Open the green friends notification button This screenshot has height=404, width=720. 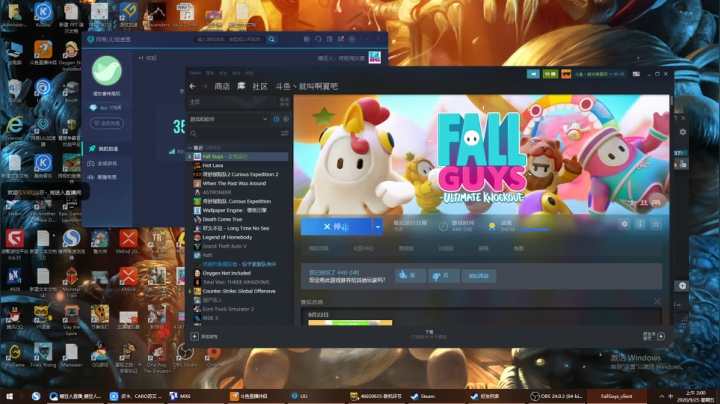tap(550, 73)
